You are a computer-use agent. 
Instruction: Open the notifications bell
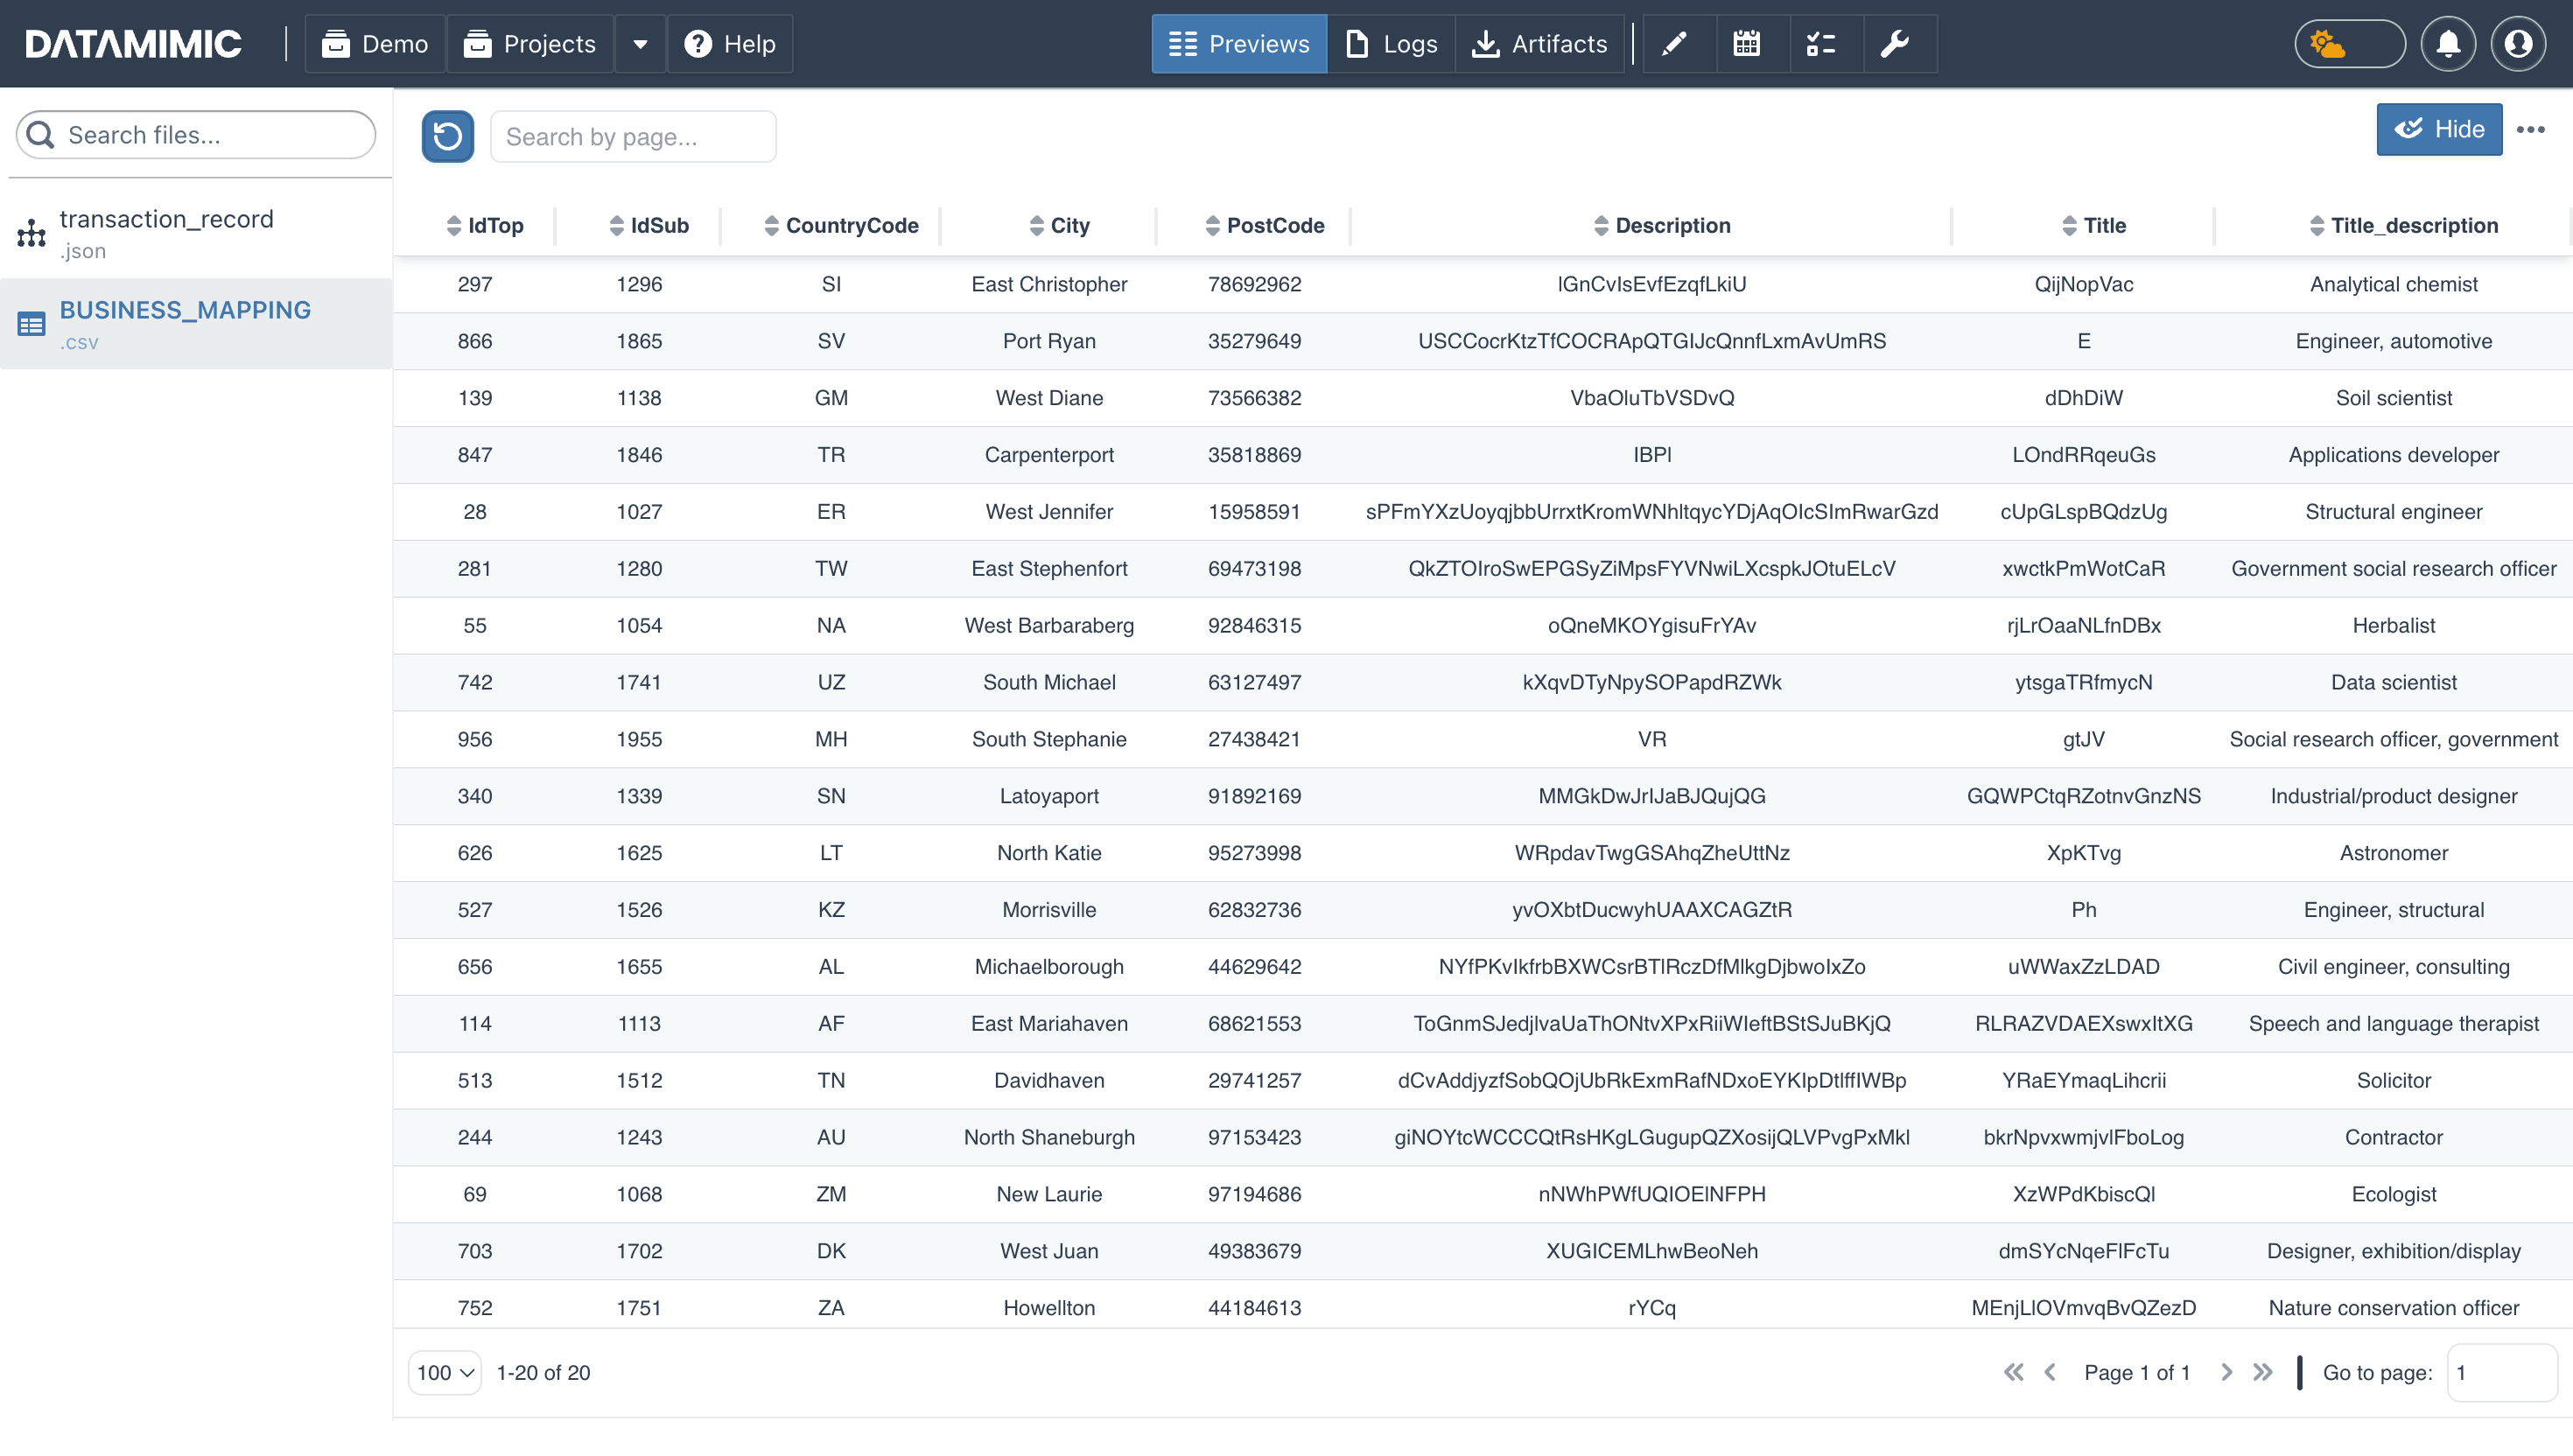[2448, 44]
